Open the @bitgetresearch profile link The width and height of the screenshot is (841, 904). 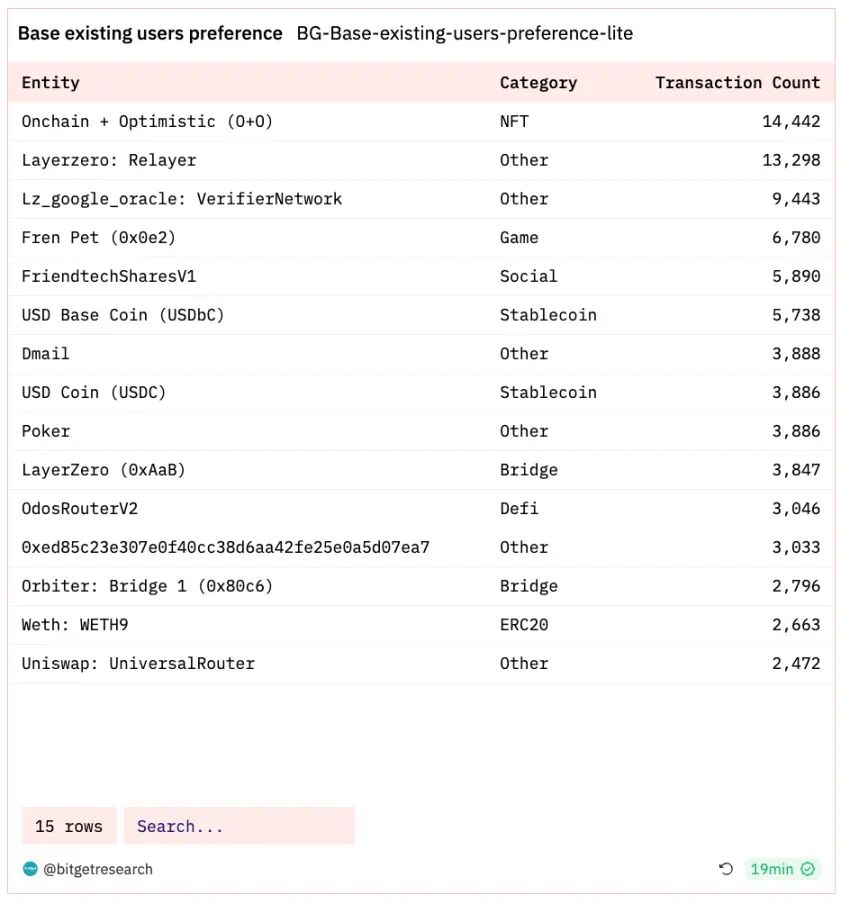tap(98, 869)
